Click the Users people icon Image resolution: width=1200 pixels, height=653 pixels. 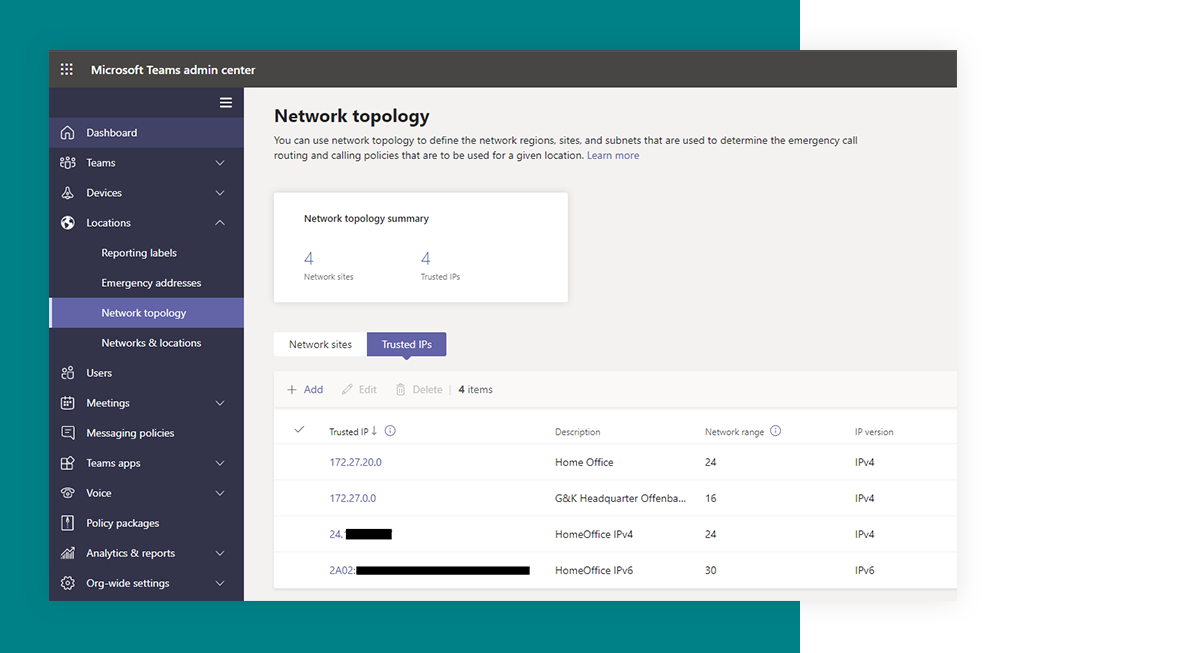(x=68, y=373)
